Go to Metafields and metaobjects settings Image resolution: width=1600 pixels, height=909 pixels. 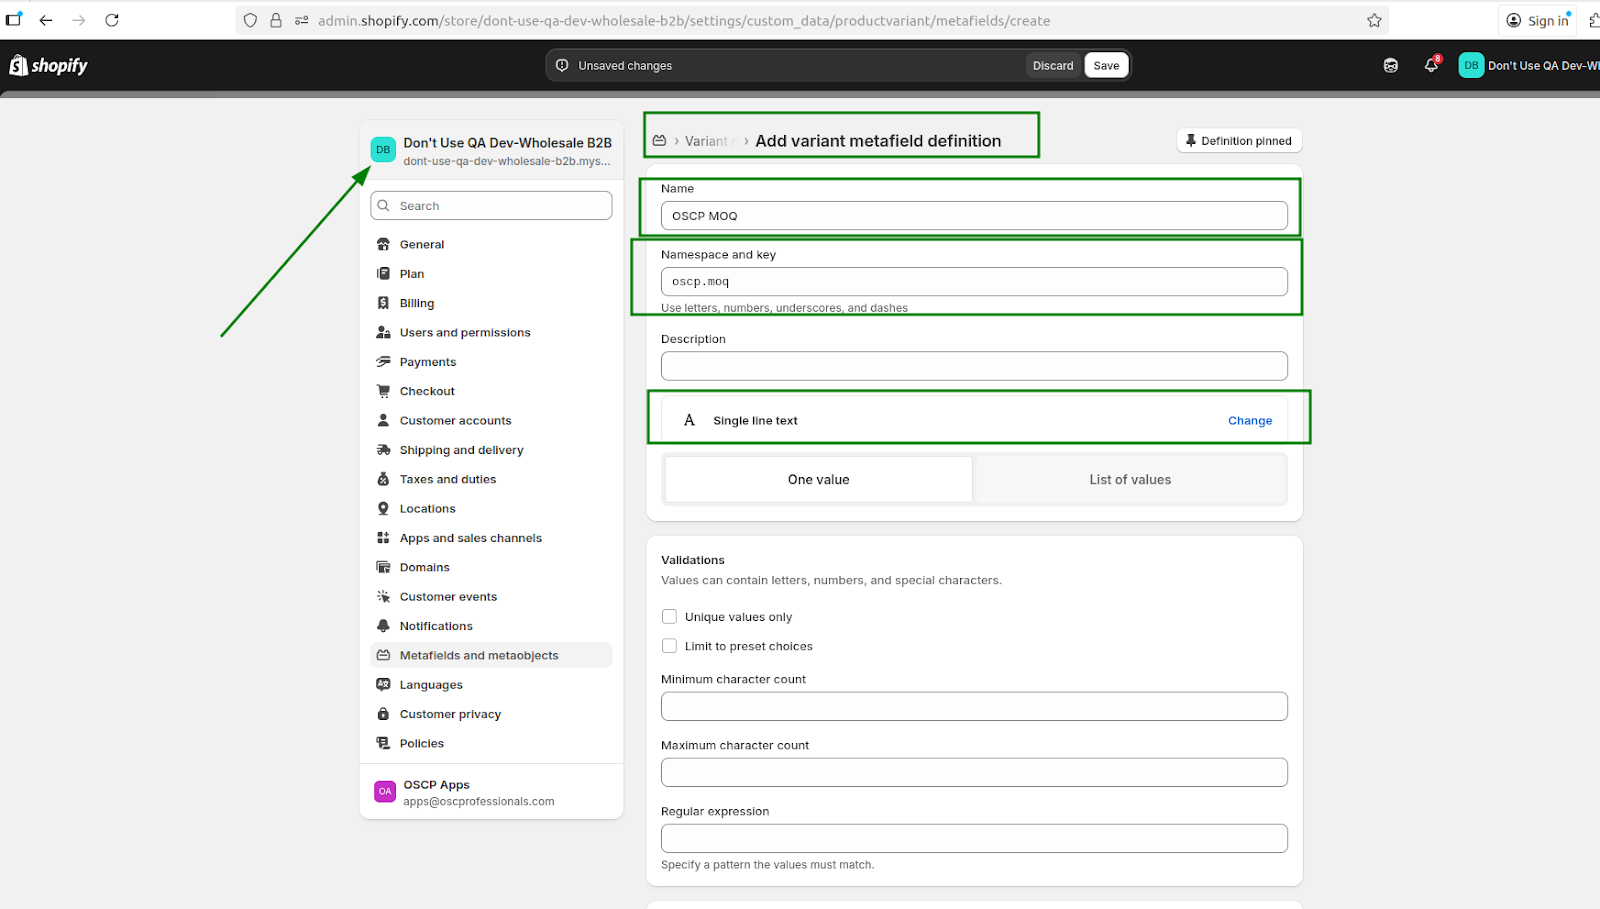point(478,656)
